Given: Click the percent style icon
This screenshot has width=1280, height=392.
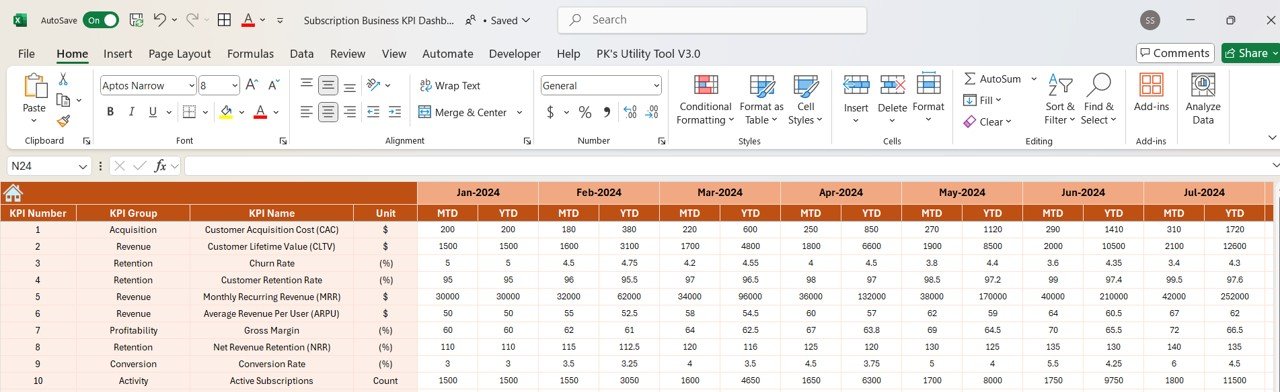Looking at the screenshot, I should click(584, 112).
